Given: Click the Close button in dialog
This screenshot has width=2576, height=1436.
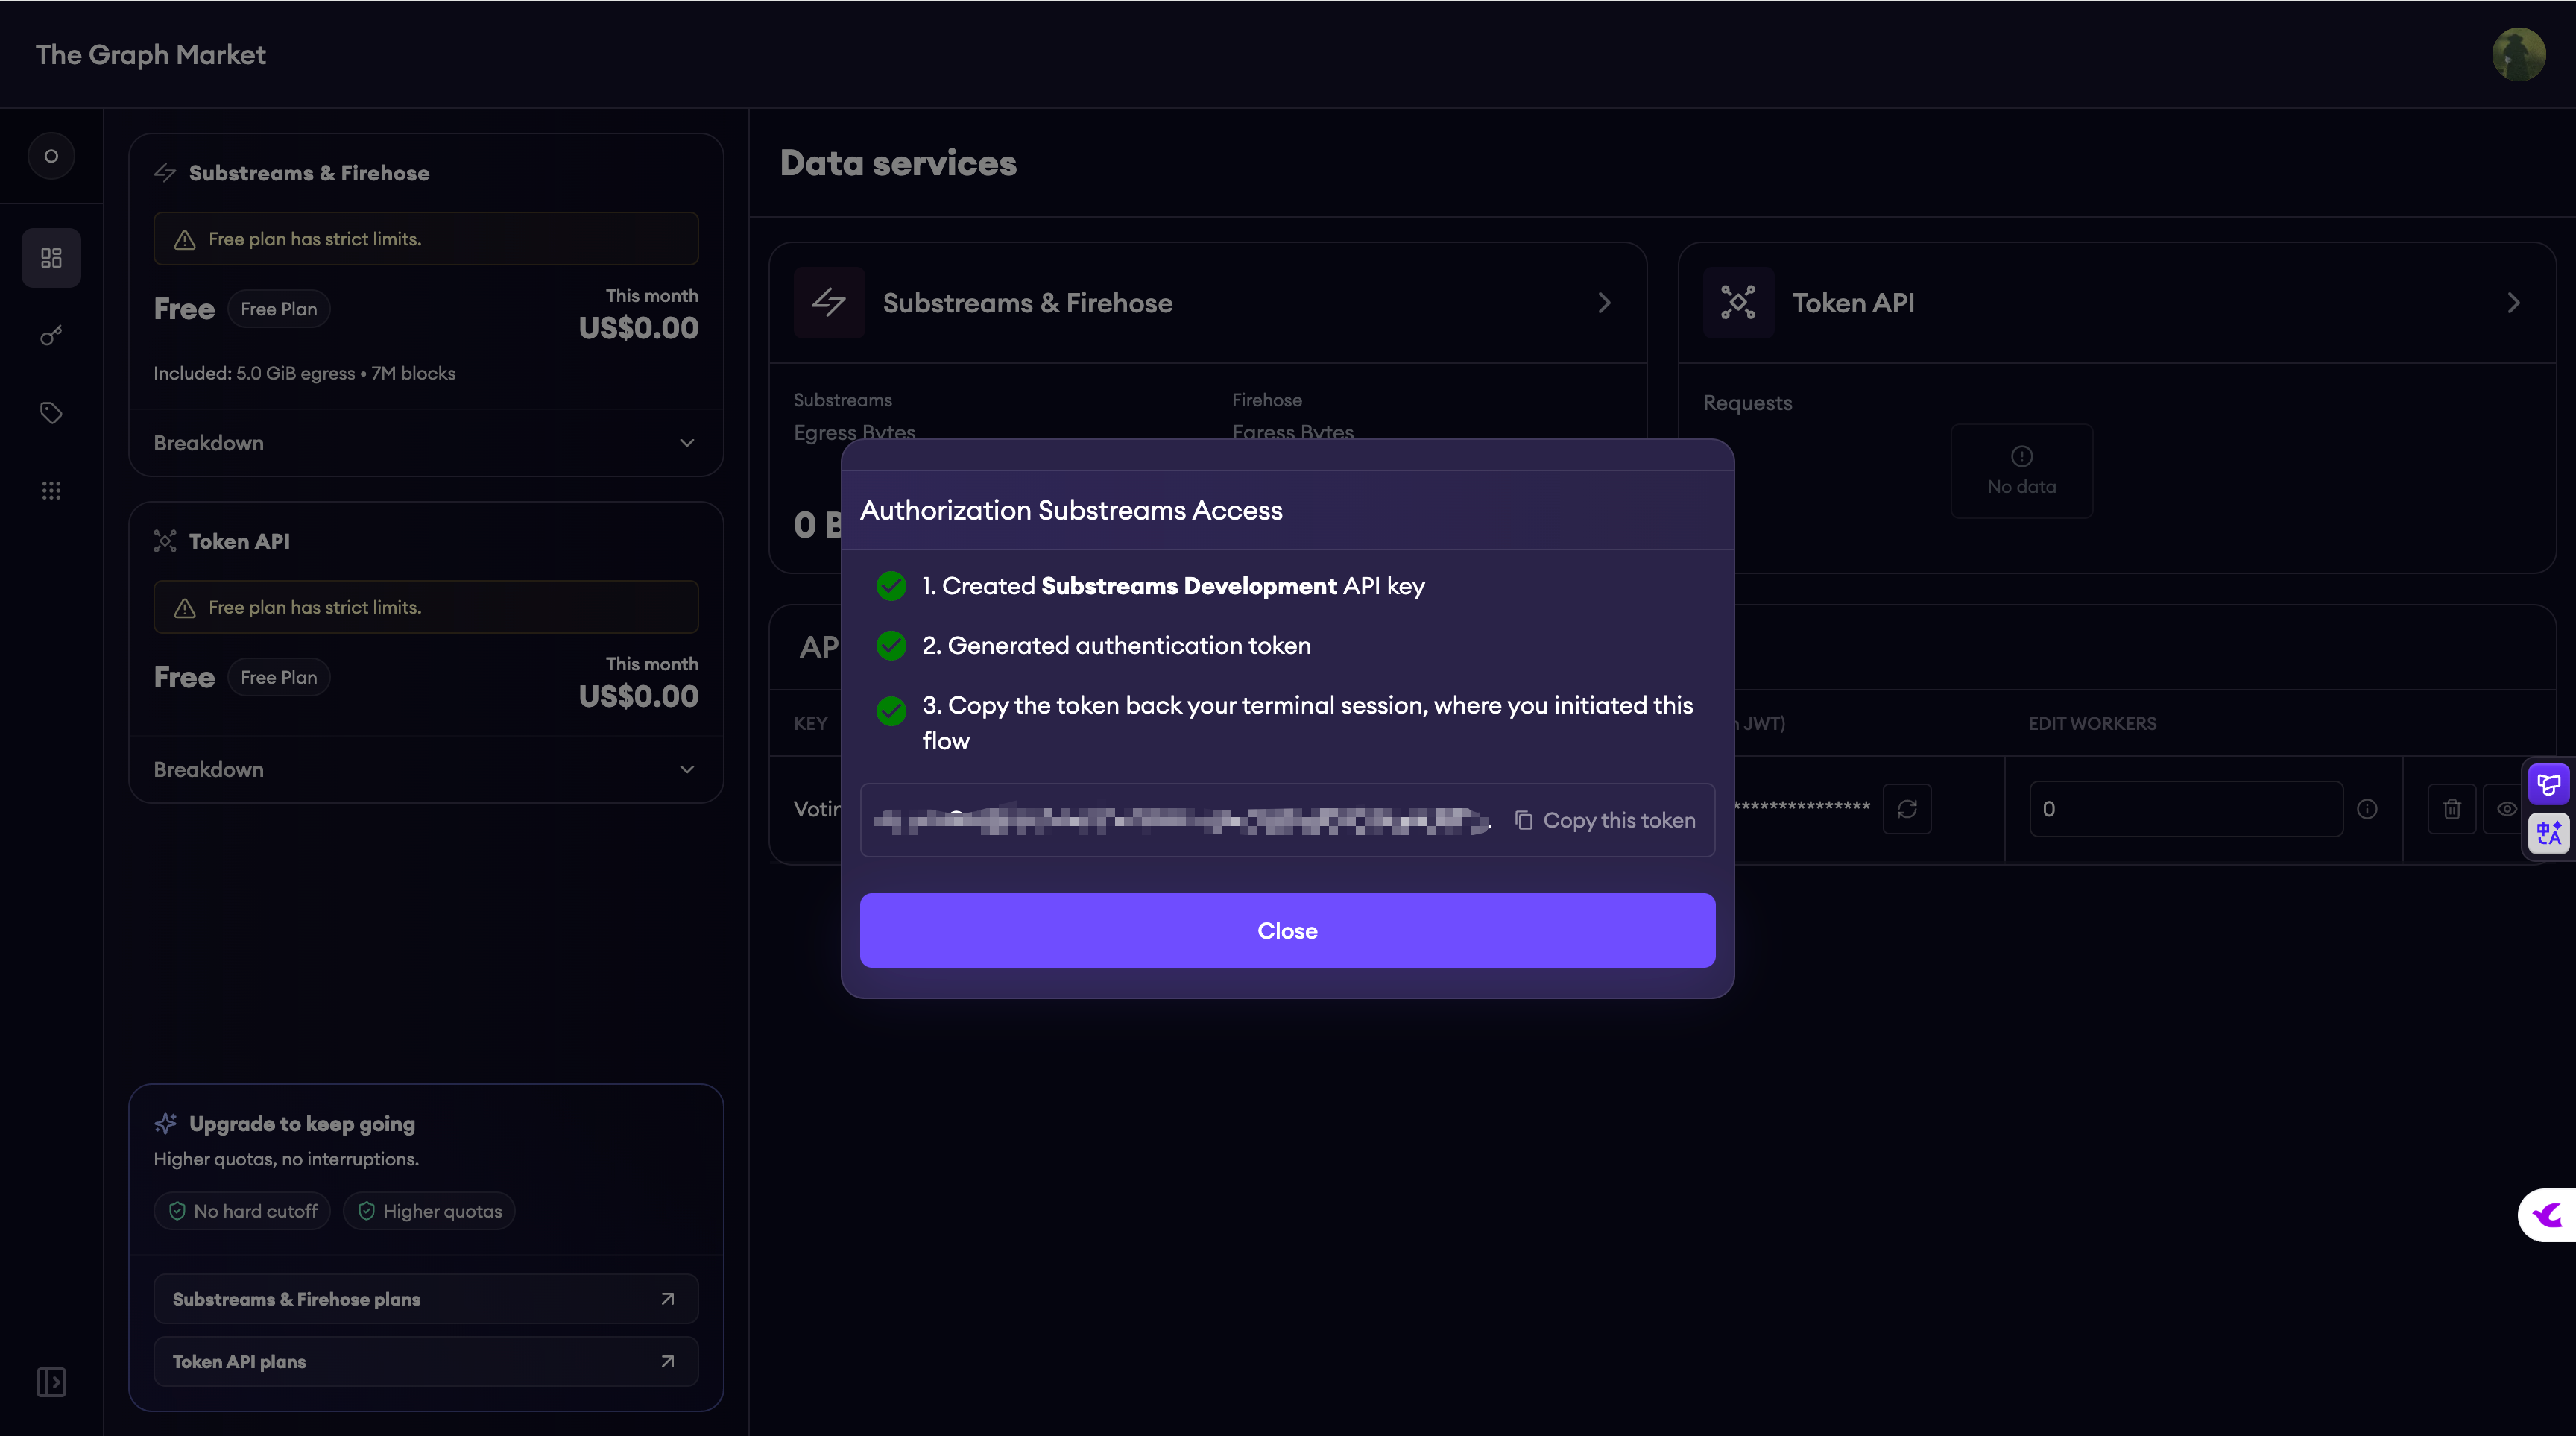Looking at the screenshot, I should pos(1287,930).
